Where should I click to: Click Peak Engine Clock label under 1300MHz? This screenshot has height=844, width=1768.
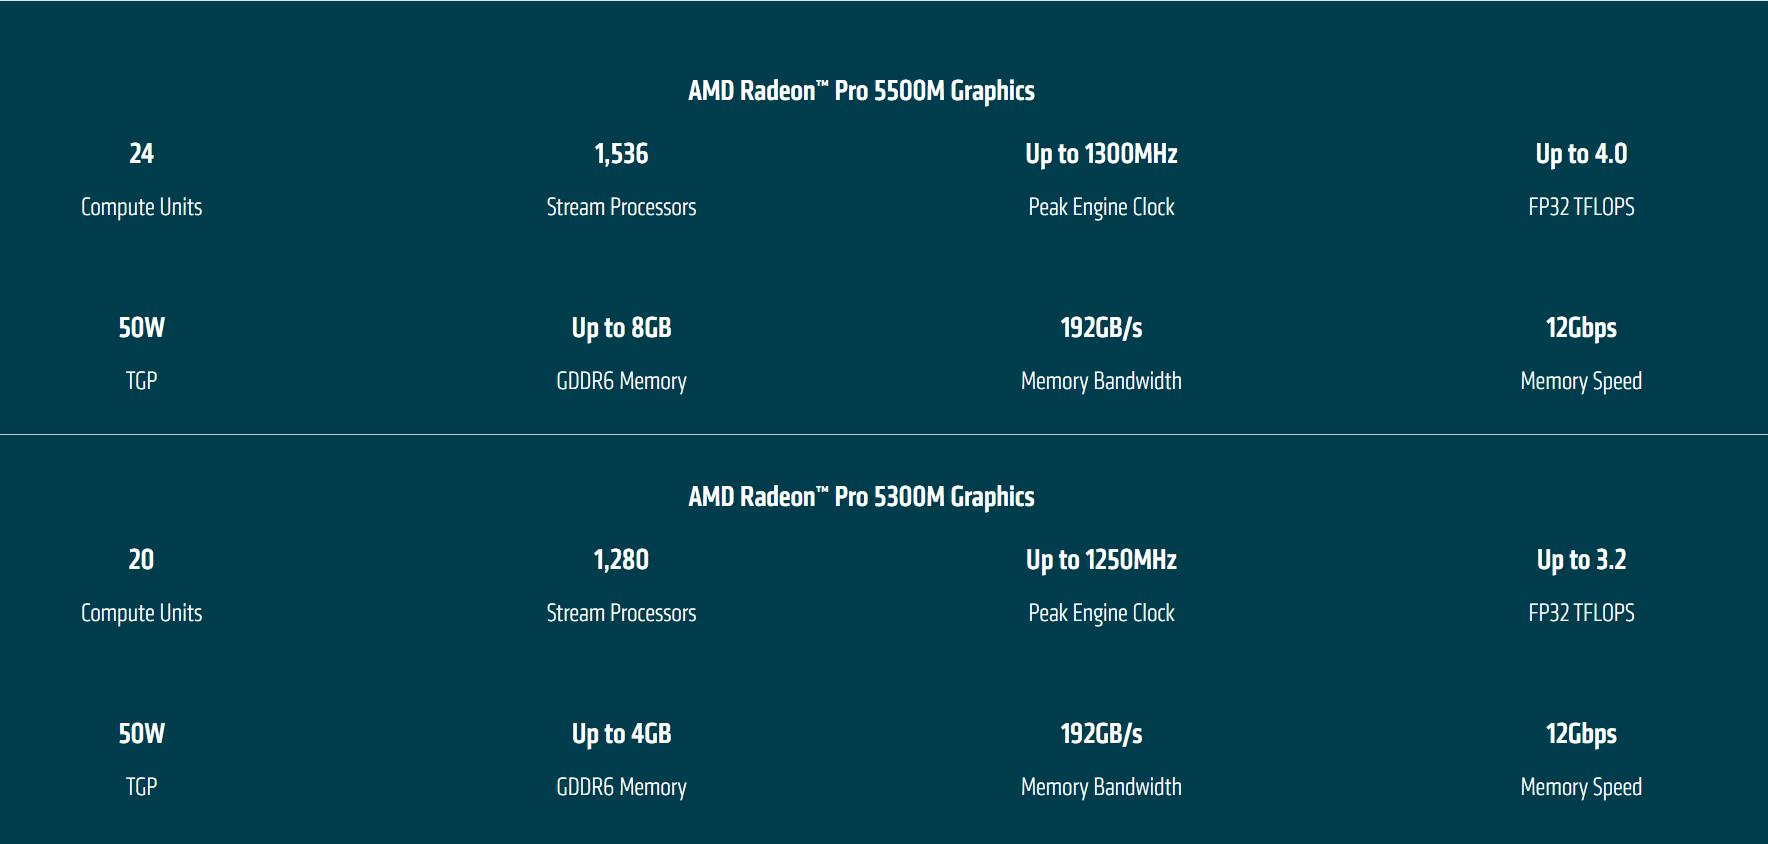point(1101,207)
